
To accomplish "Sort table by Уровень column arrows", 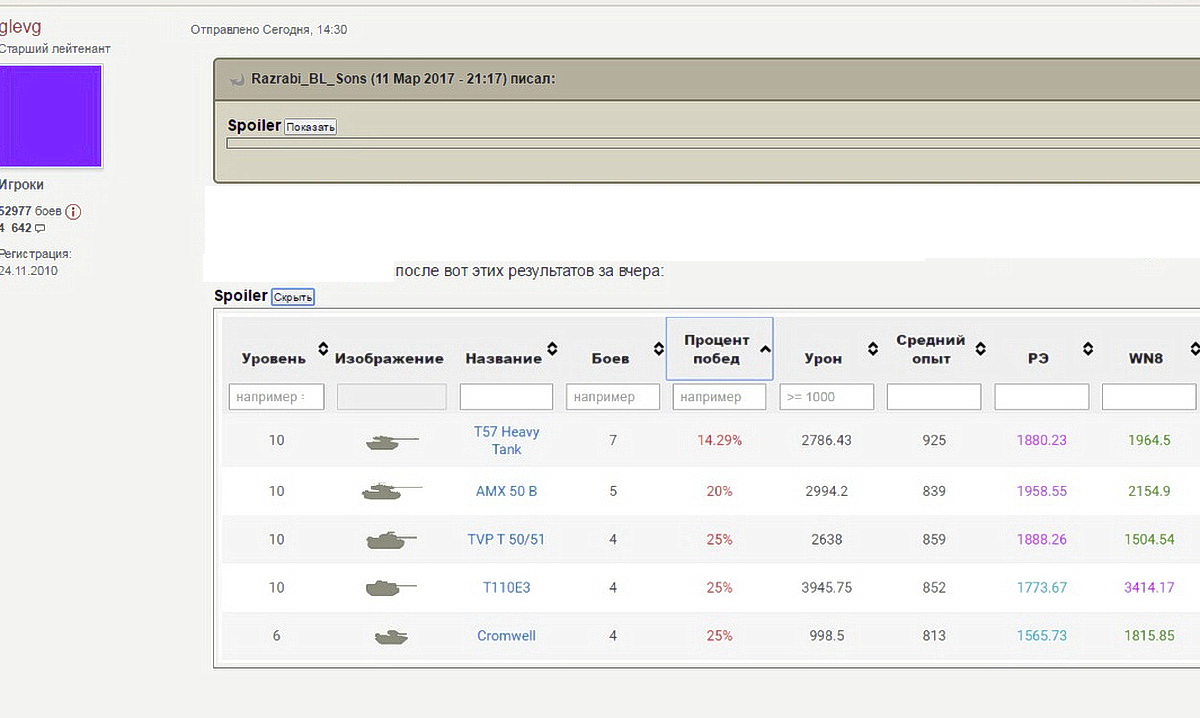I will 322,349.
